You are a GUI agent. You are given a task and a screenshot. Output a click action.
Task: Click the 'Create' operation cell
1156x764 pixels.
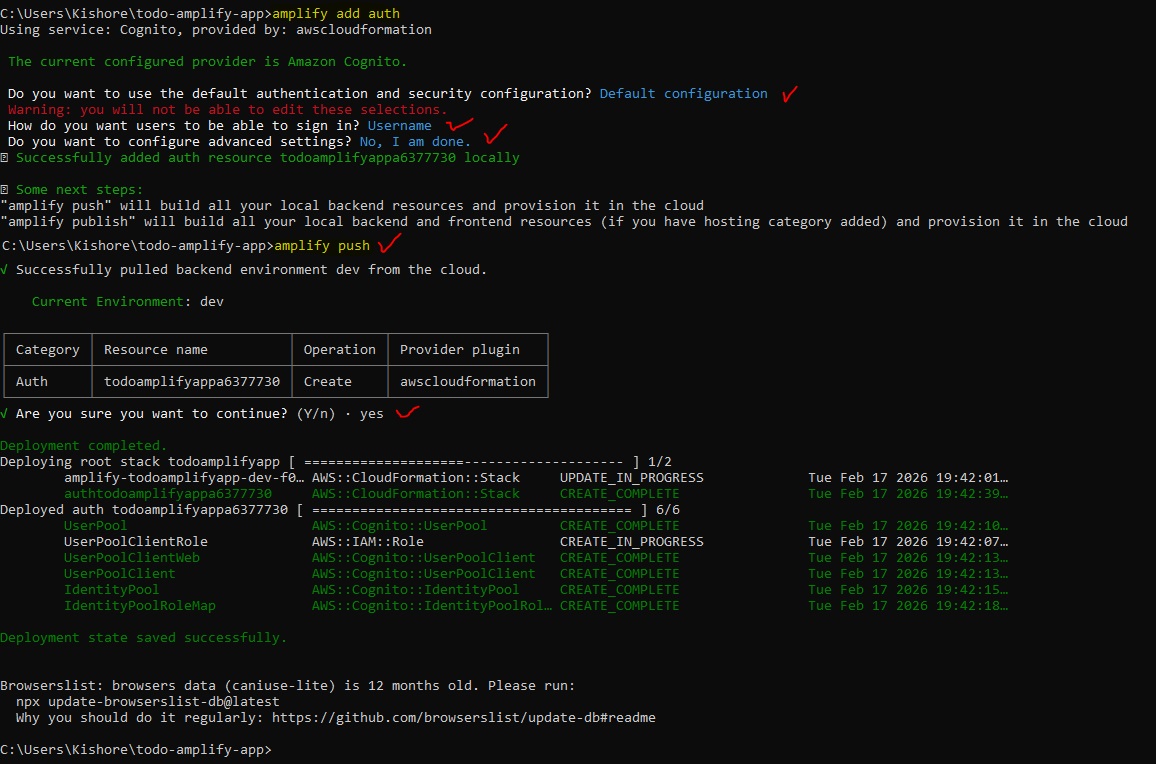(328, 382)
